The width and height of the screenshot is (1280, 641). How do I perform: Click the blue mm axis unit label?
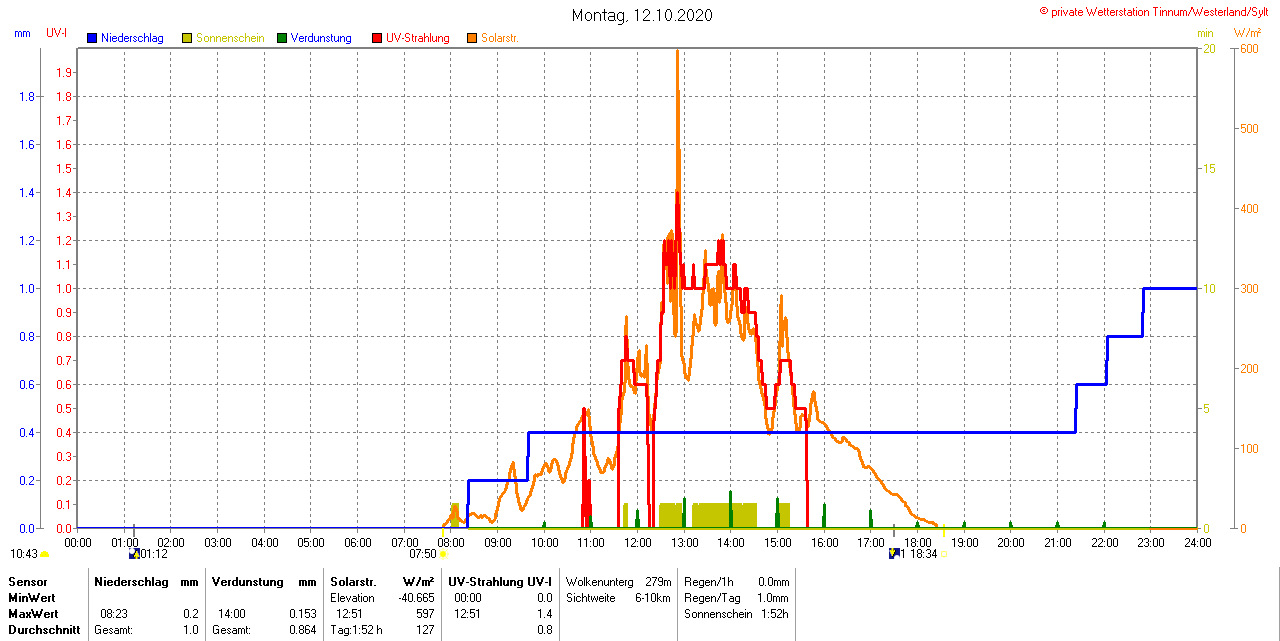(22, 33)
